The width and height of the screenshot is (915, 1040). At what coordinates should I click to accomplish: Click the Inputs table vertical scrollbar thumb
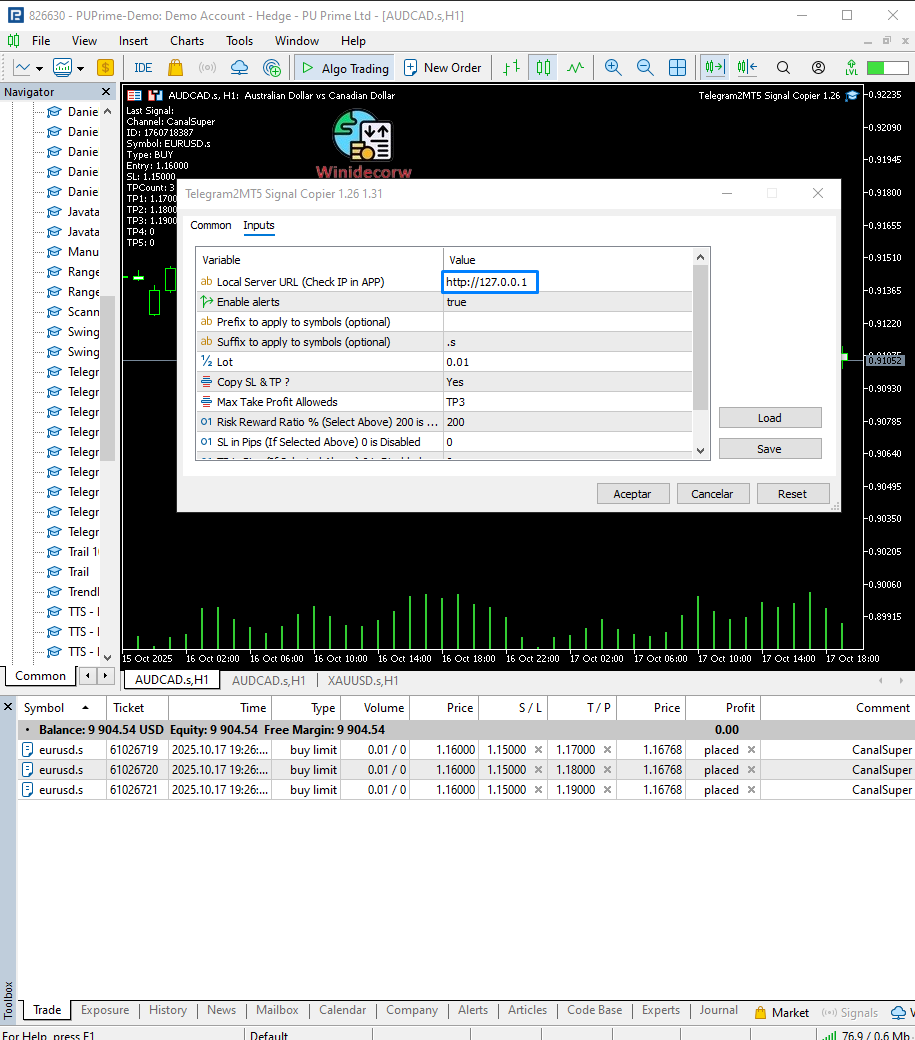pyautogui.click(x=700, y=338)
